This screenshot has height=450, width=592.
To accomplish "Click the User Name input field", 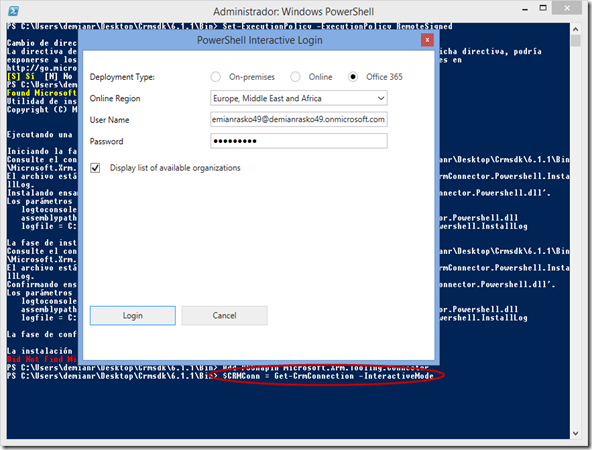I will (x=299, y=120).
